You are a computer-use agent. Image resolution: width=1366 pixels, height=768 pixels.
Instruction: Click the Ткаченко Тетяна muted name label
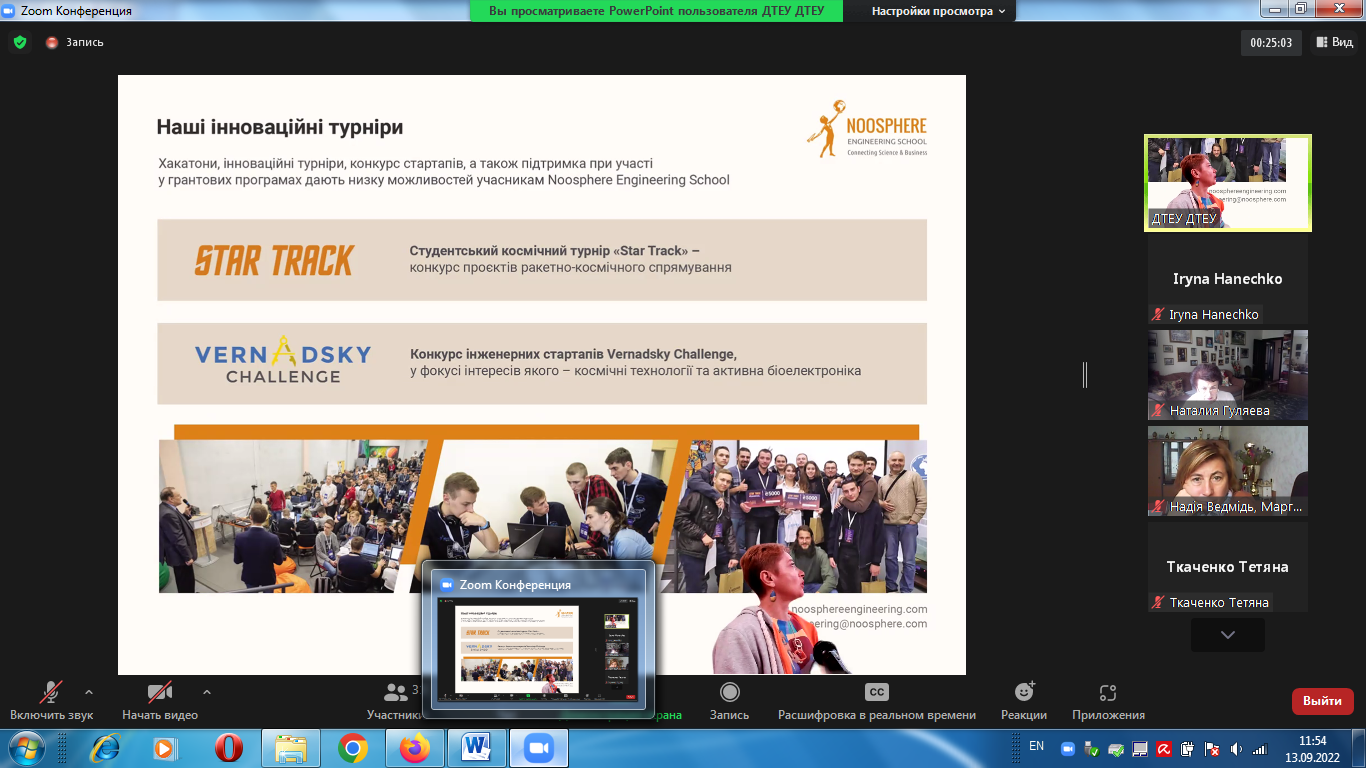[x=1209, y=602]
